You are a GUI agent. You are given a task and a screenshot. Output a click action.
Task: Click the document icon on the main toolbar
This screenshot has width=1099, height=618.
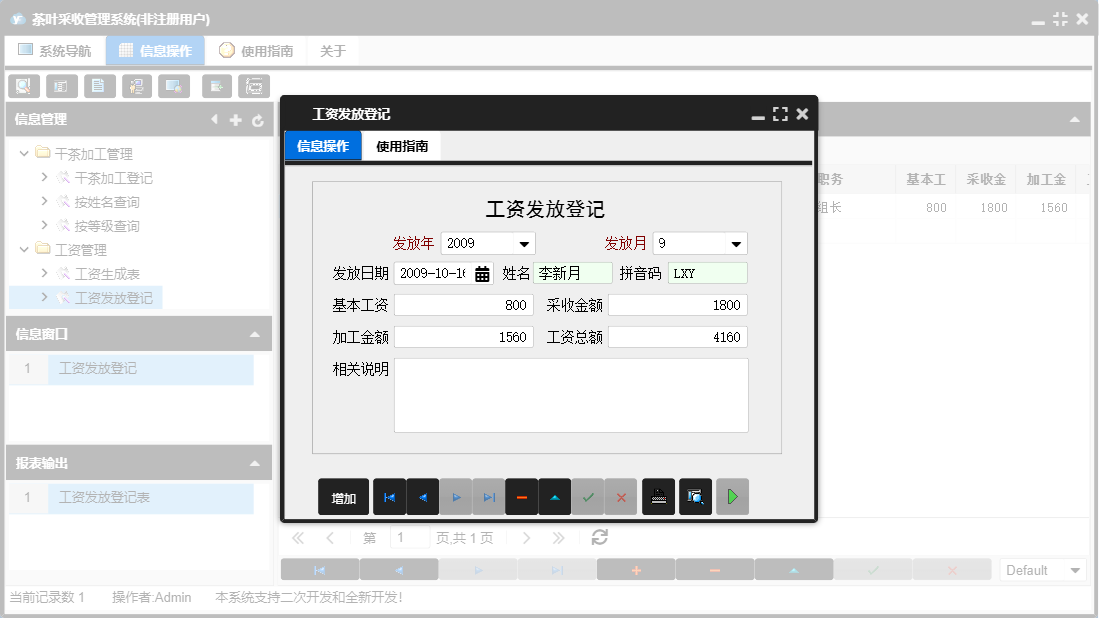(99, 85)
